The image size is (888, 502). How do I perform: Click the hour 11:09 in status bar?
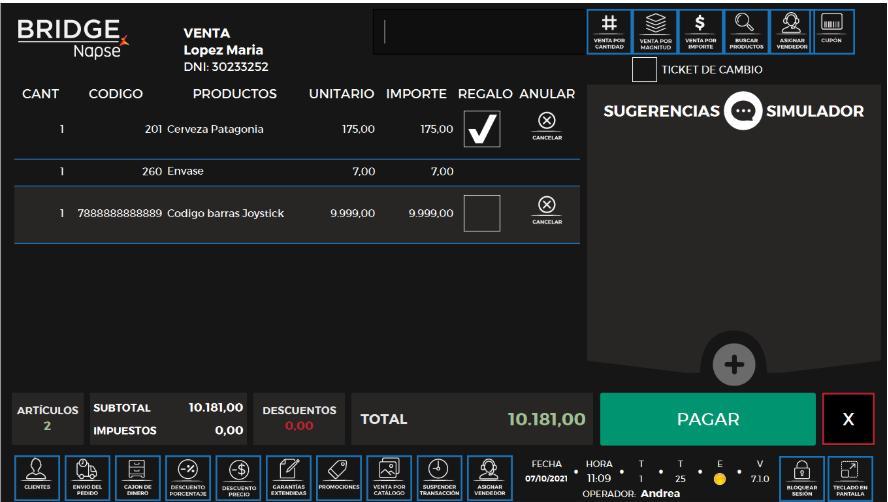click(599, 479)
